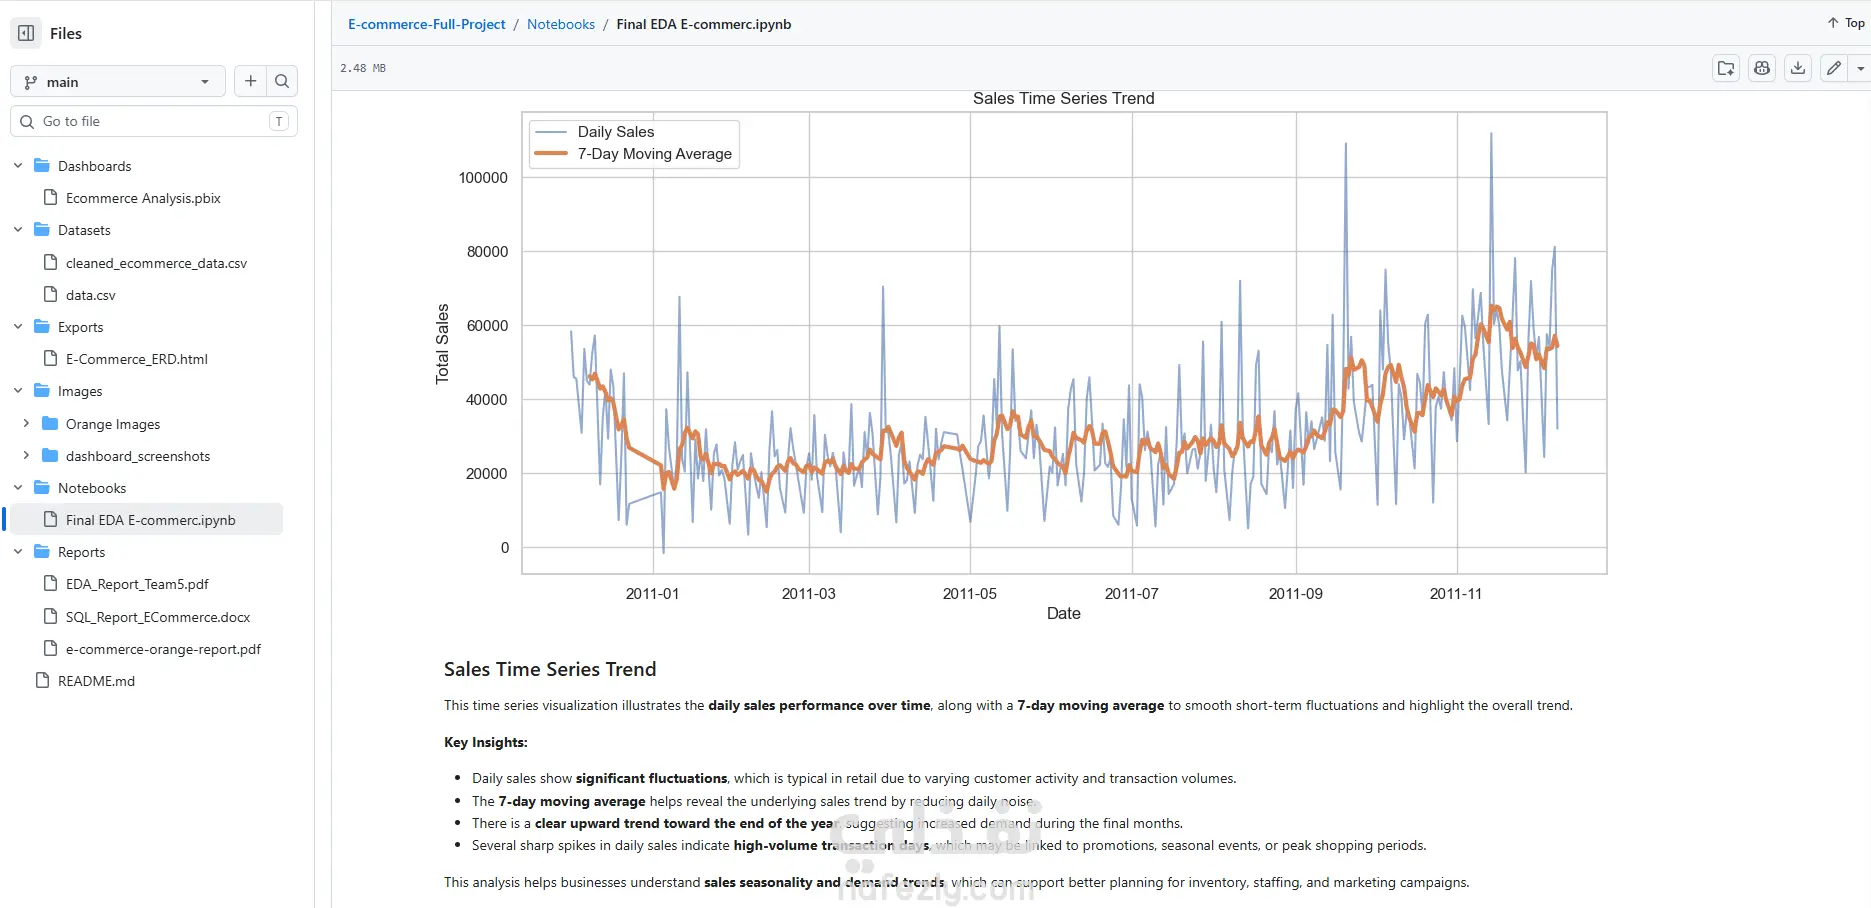Collapse the file tree side panel icon
Image resolution: width=1871 pixels, height=908 pixels.
(26, 33)
